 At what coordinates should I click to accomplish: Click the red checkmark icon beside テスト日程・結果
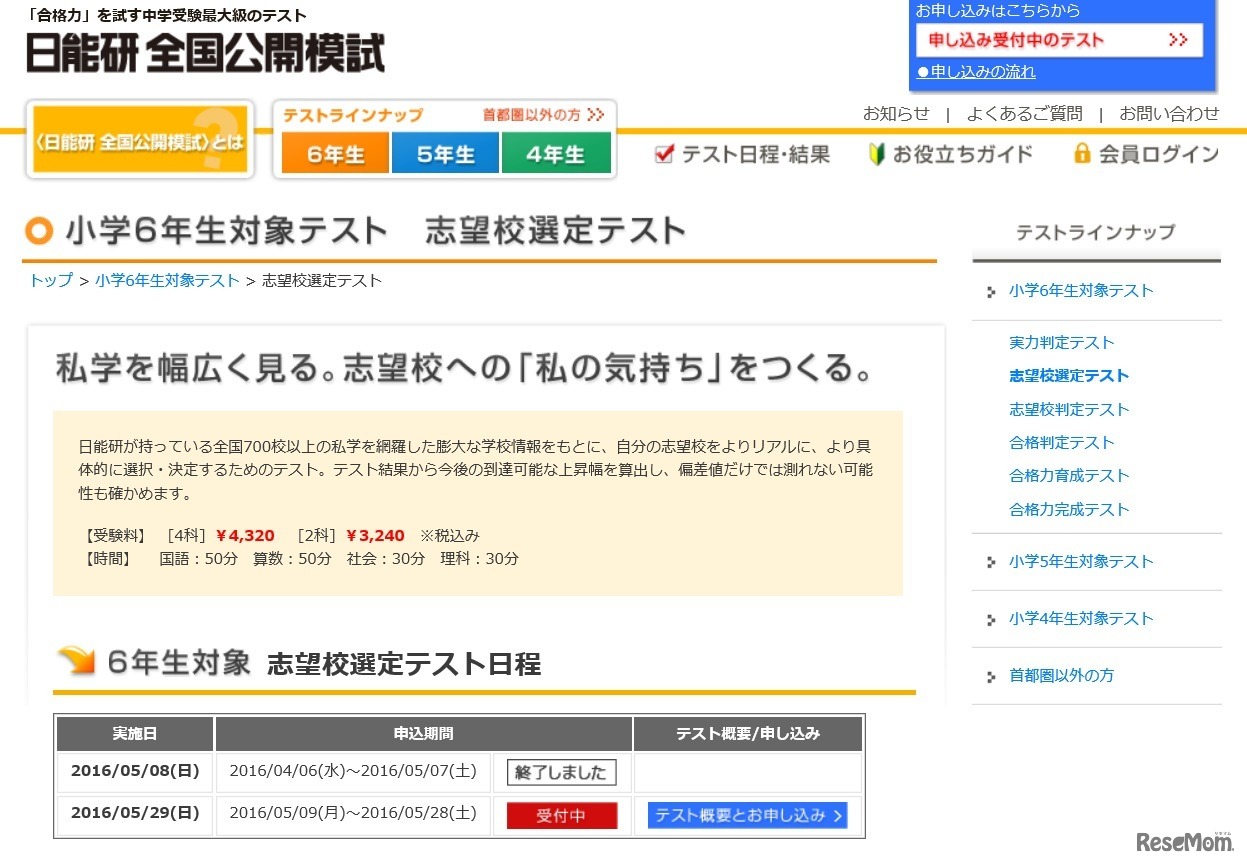coord(663,154)
